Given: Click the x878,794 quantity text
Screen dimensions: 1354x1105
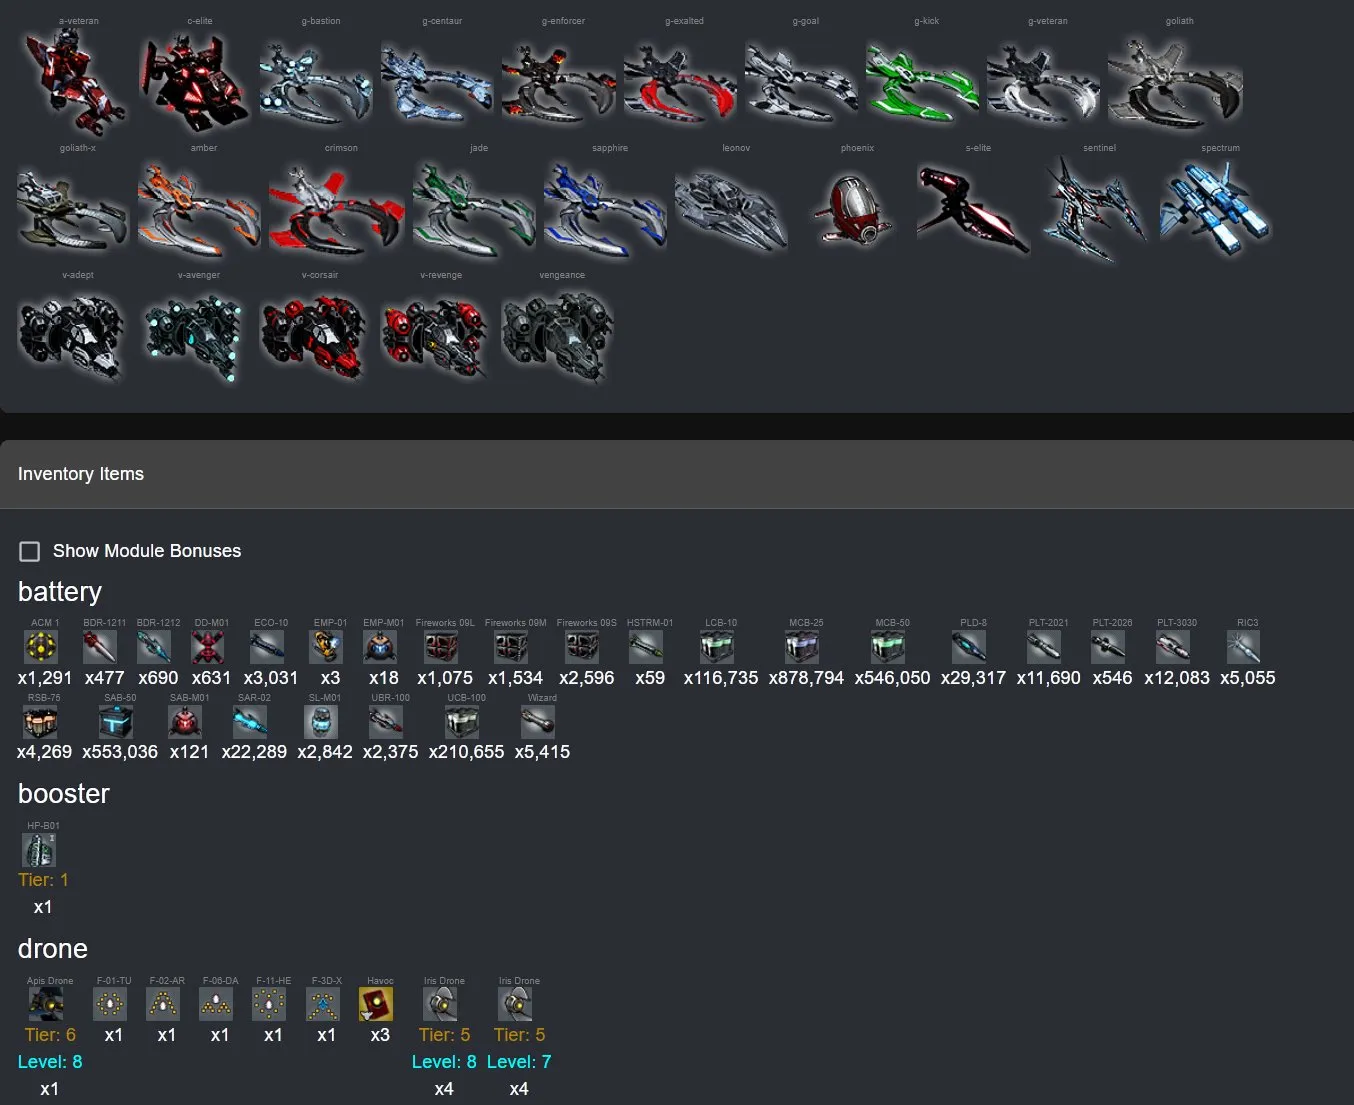Looking at the screenshot, I should [806, 678].
